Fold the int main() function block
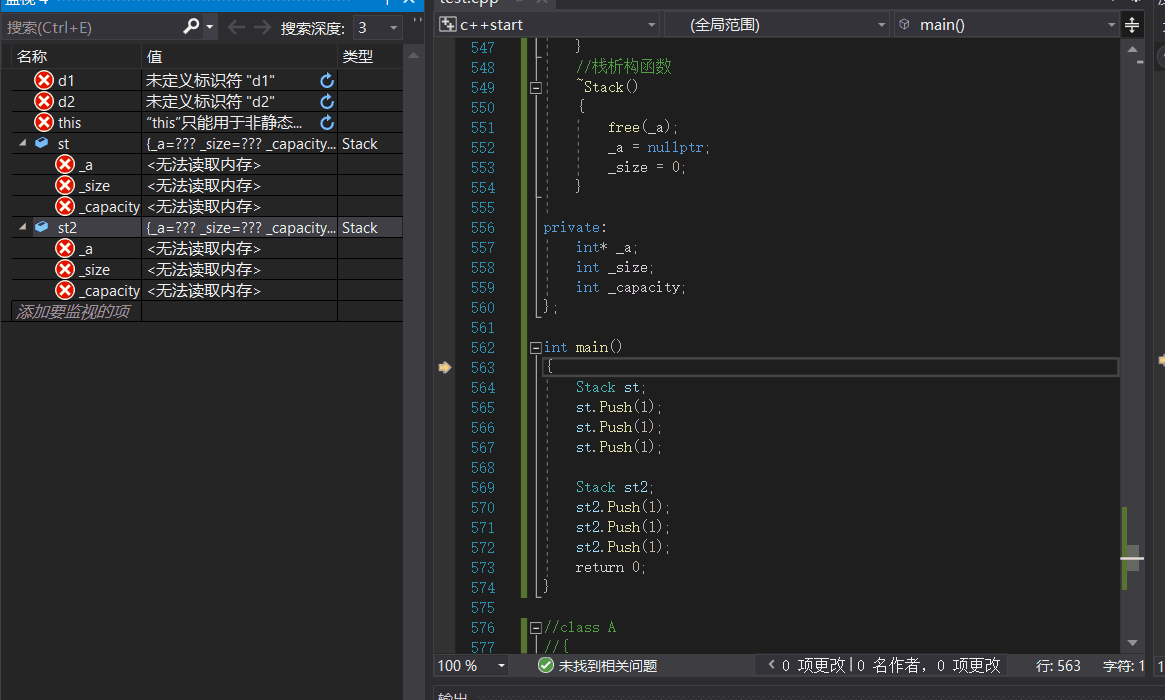 tap(536, 348)
